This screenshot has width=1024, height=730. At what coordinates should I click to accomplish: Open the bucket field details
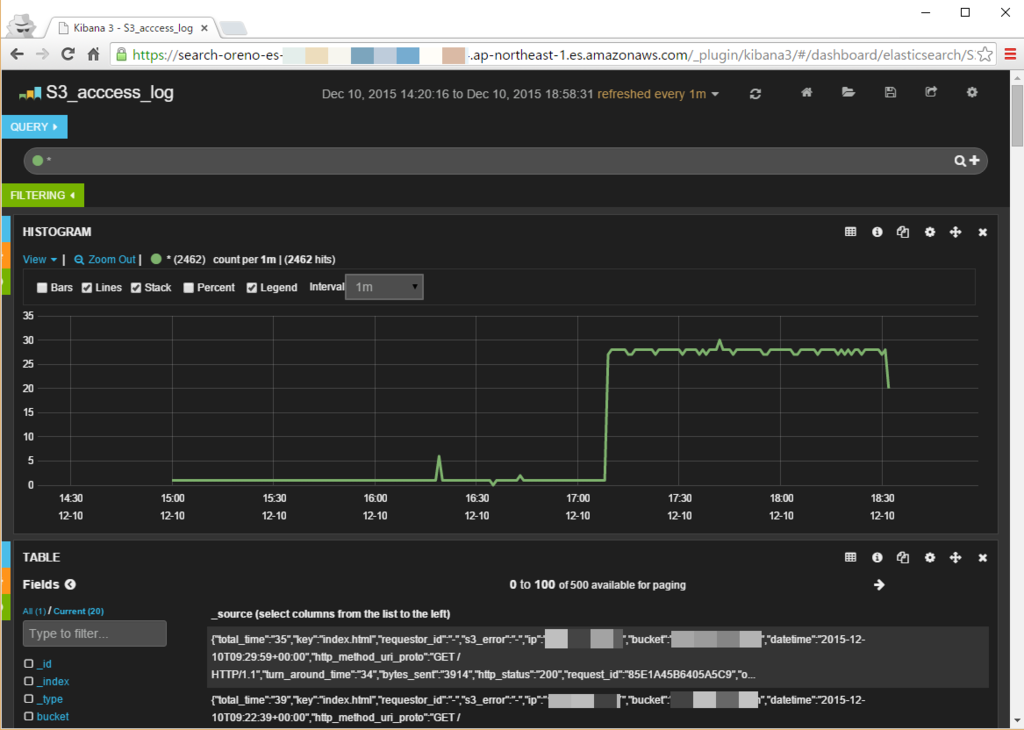53,716
